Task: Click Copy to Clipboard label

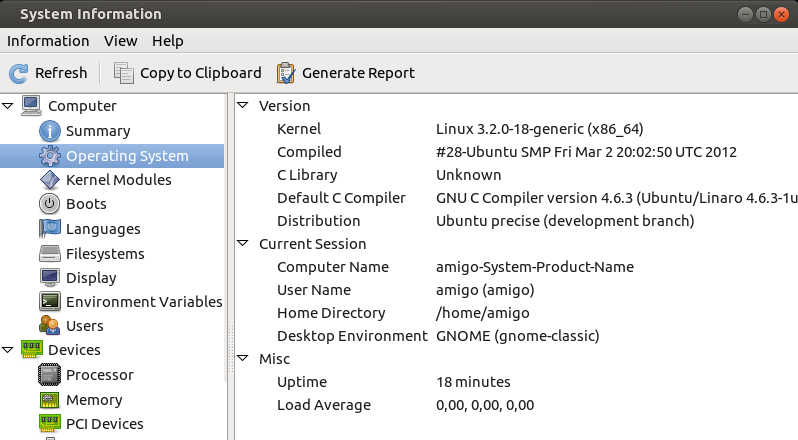Action: (201, 73)
